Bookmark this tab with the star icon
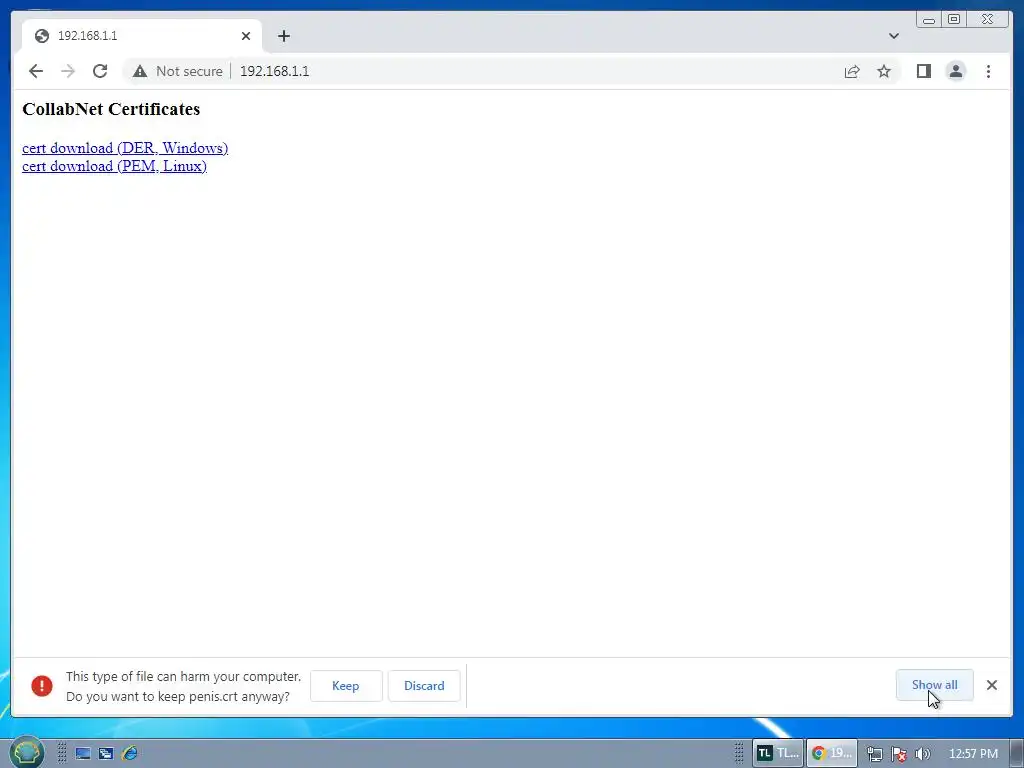 [x=884, y=71]
